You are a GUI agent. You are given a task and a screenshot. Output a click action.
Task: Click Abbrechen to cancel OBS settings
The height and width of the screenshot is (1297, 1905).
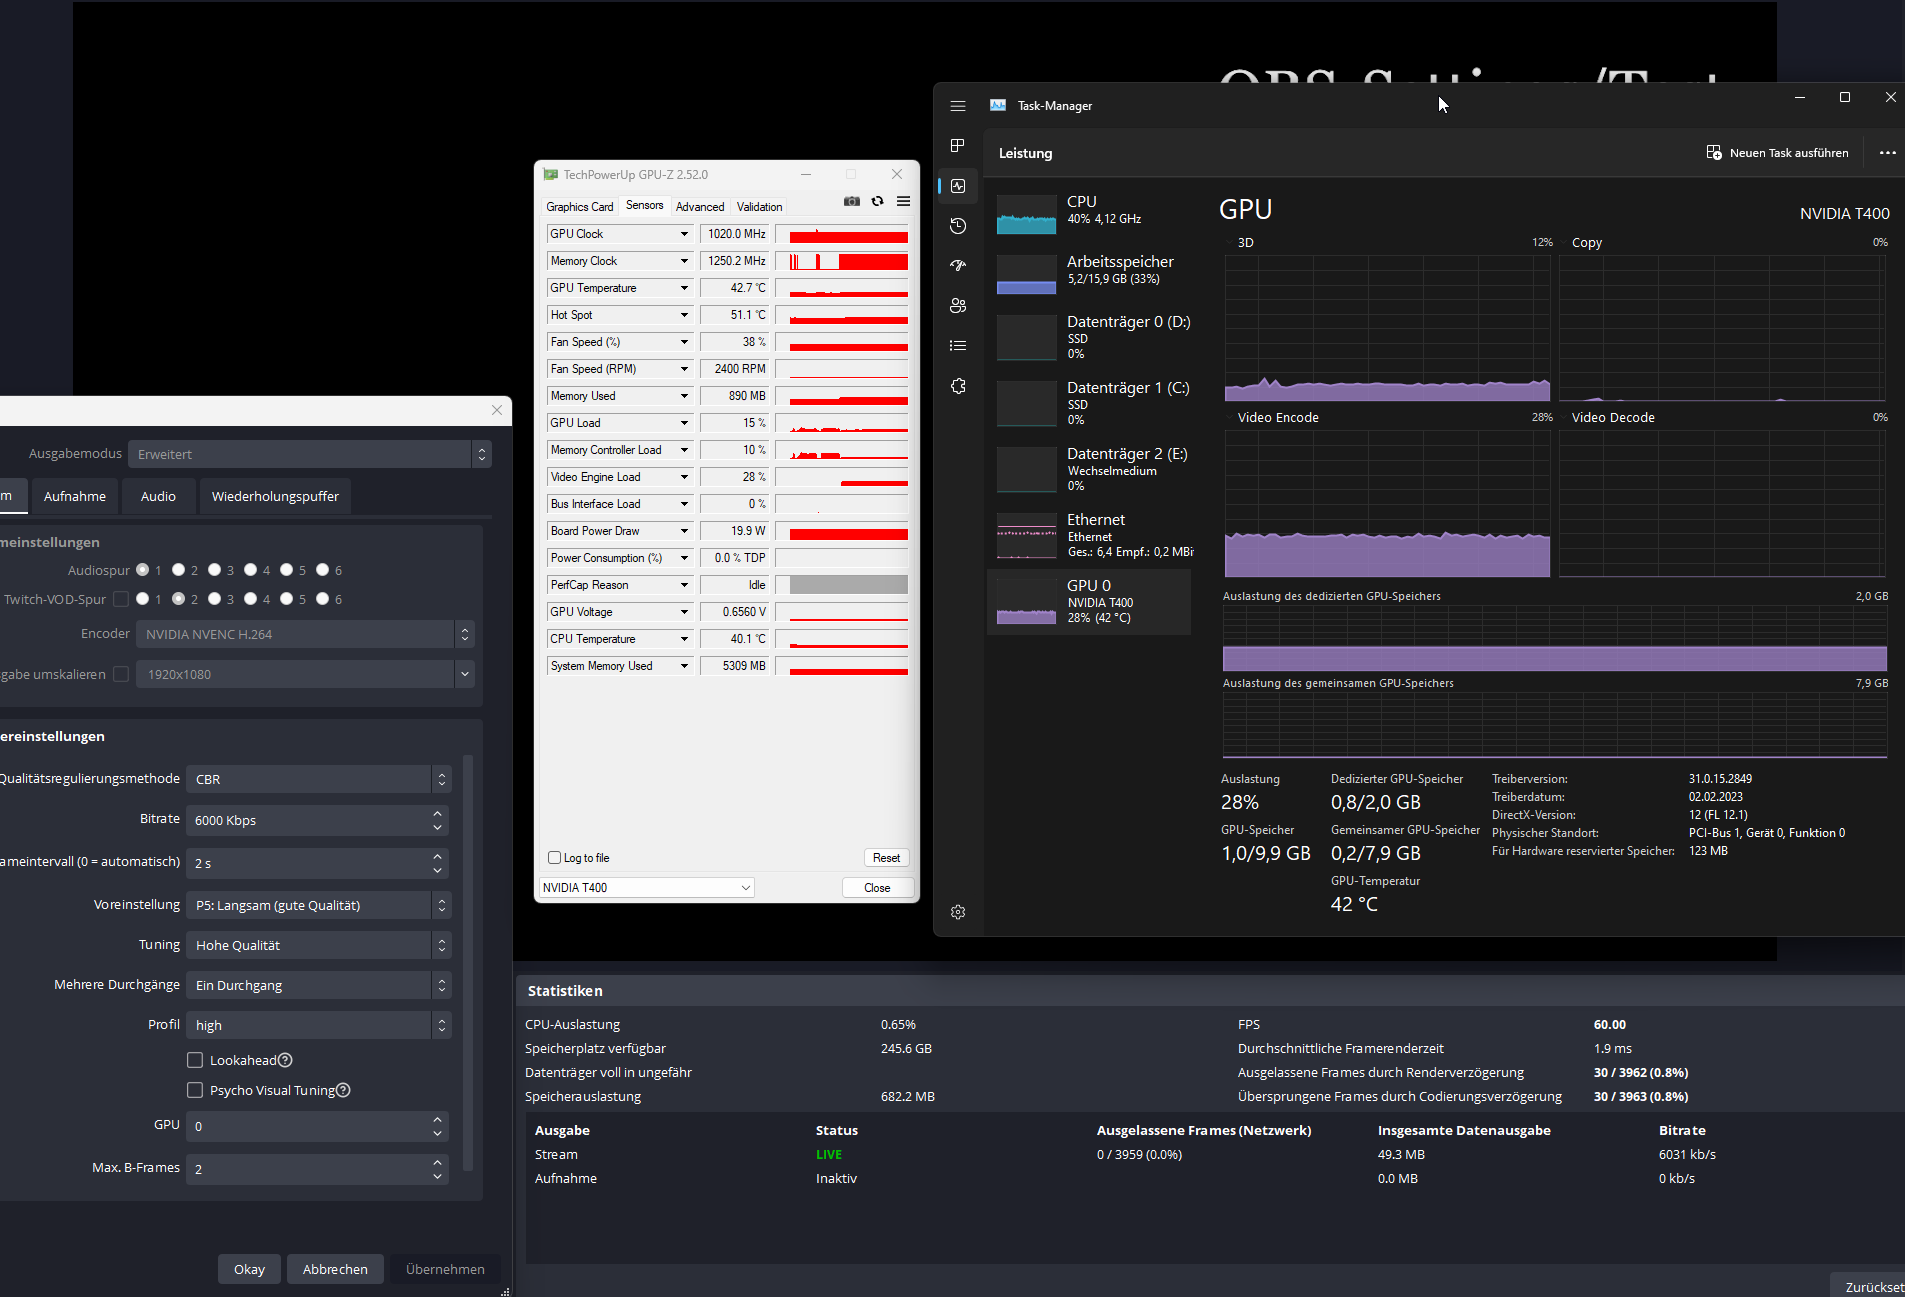tap(335, 1269)
